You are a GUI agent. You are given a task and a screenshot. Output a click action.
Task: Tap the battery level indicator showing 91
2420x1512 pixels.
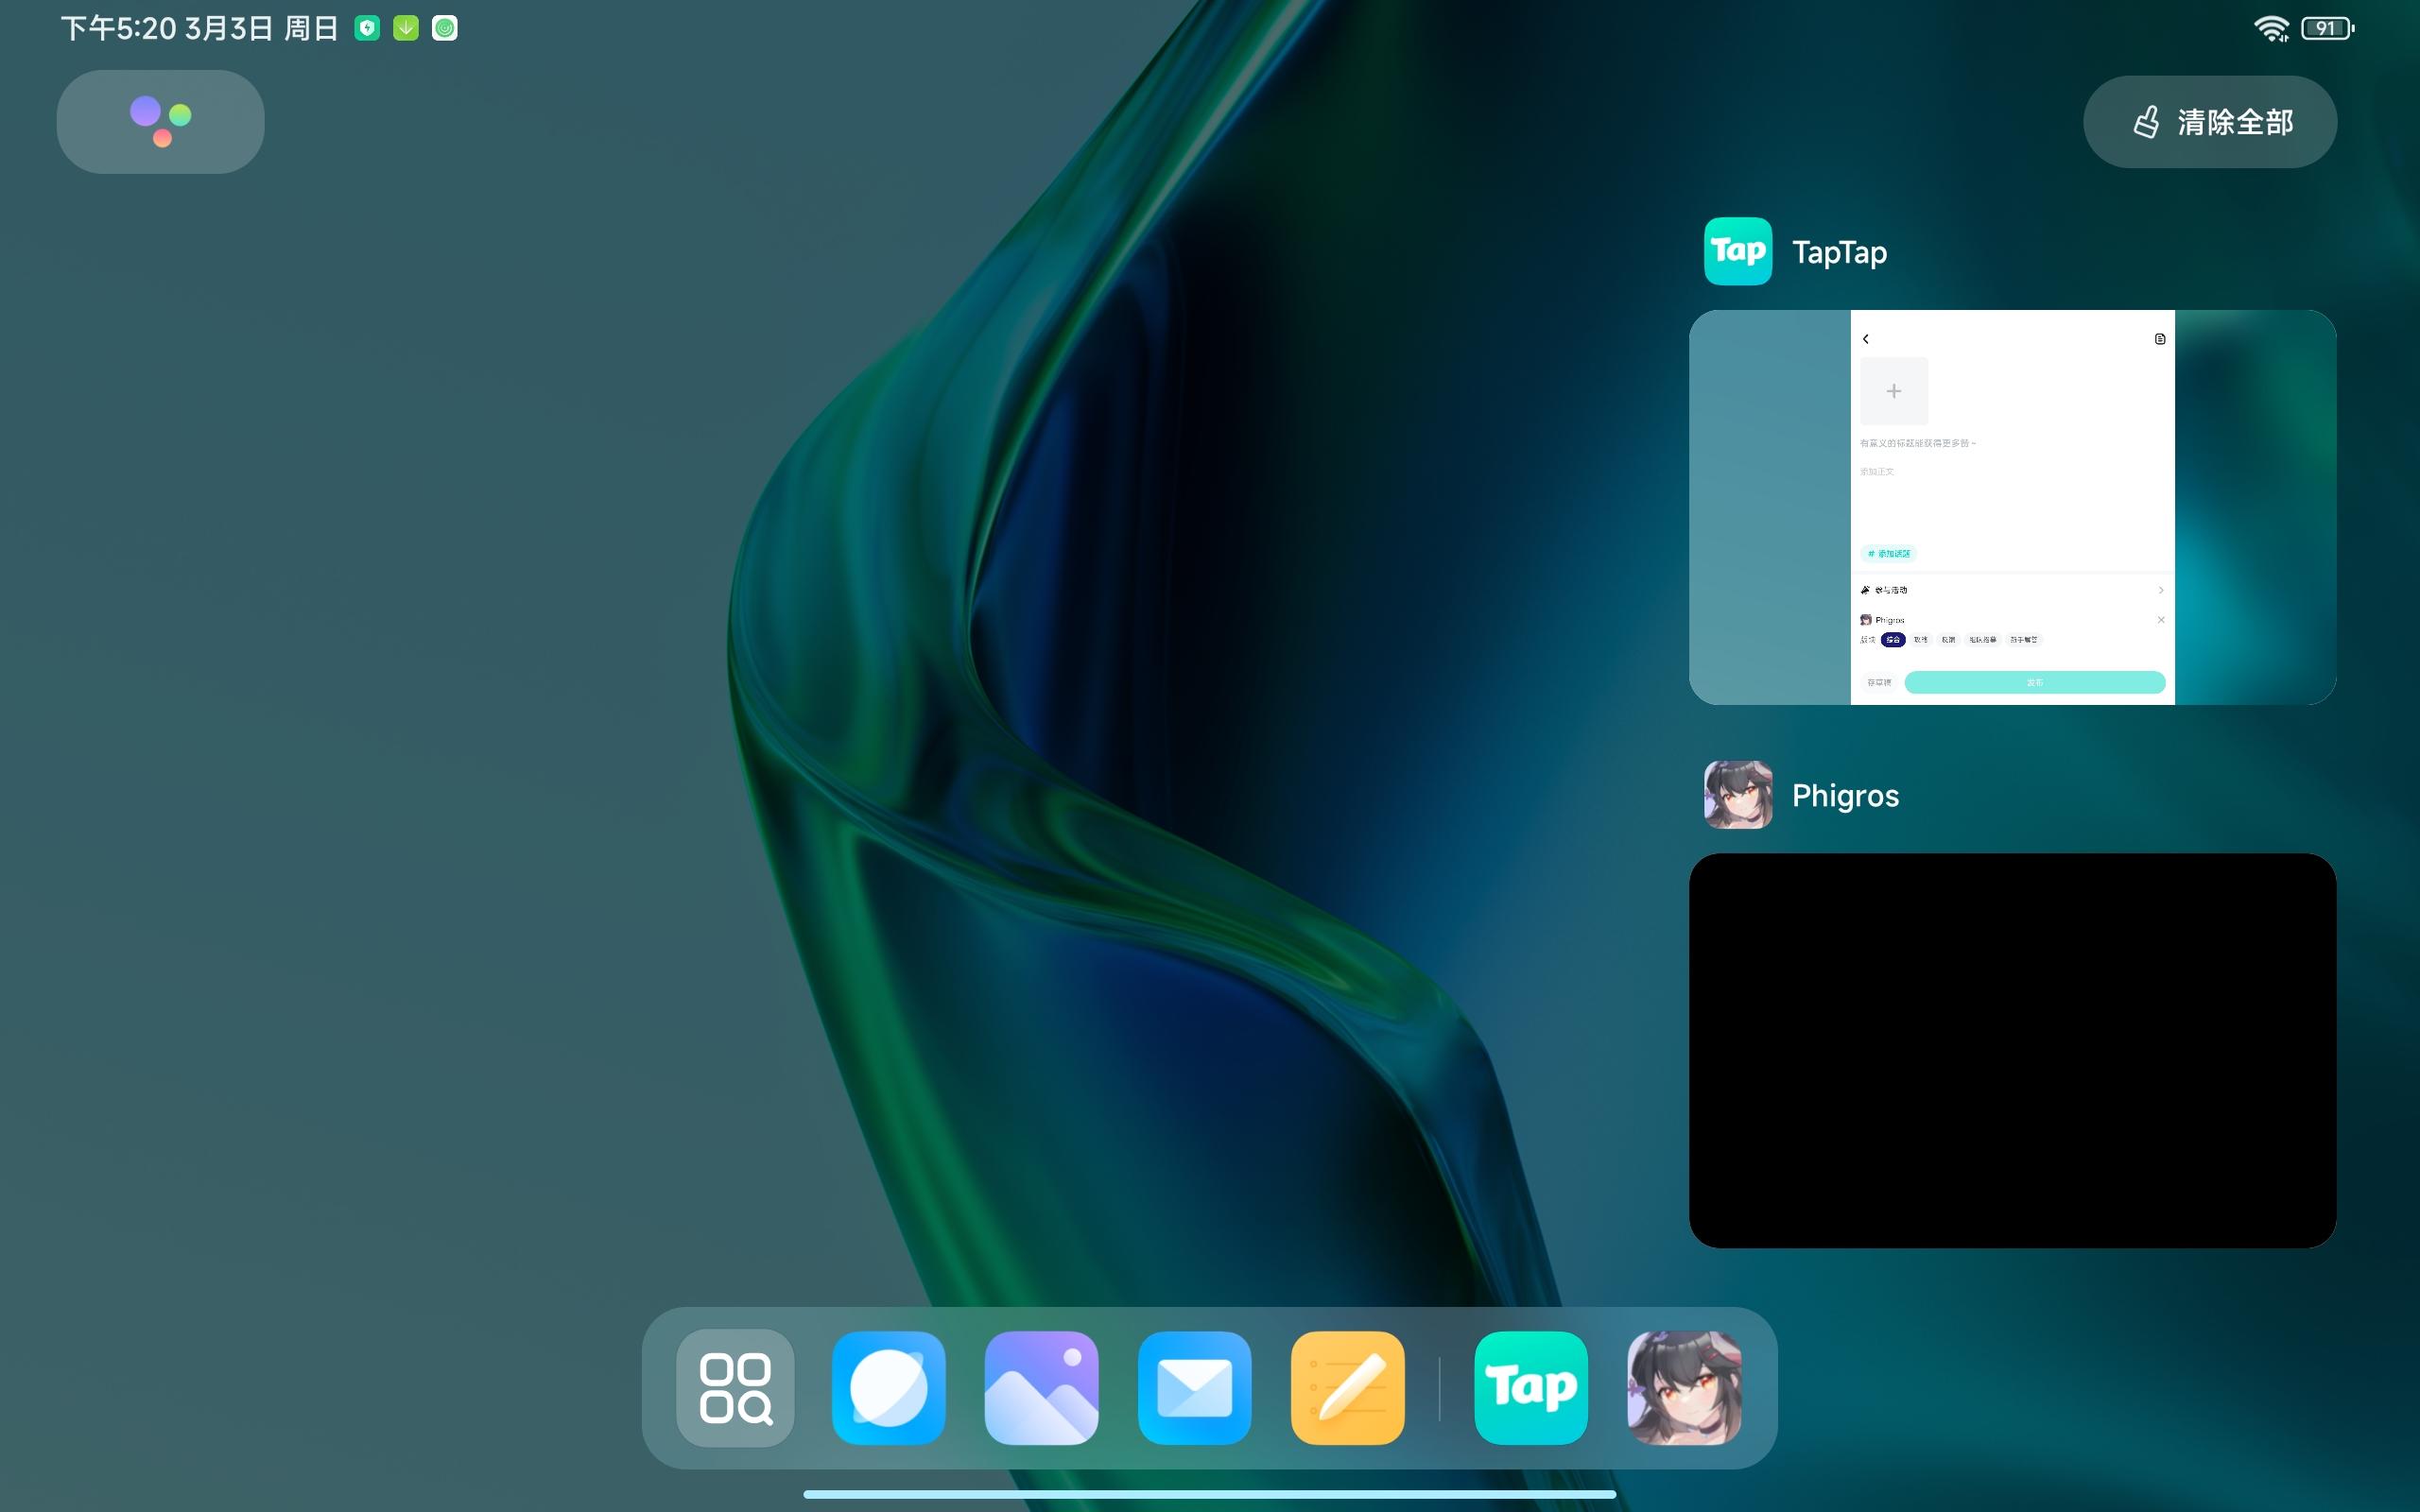point(2327,28)
